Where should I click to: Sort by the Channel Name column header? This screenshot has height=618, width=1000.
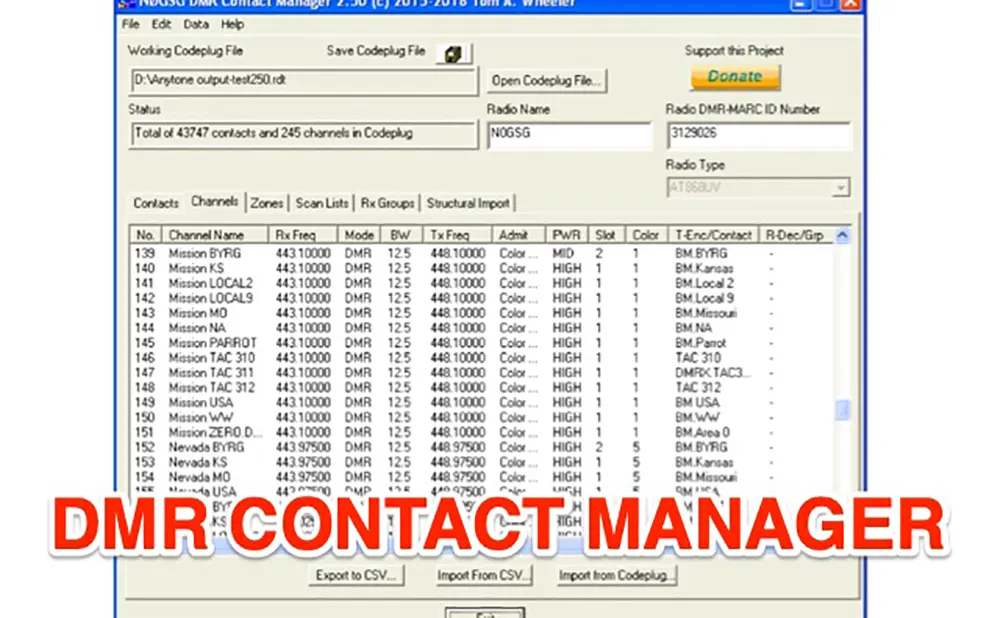214,235
